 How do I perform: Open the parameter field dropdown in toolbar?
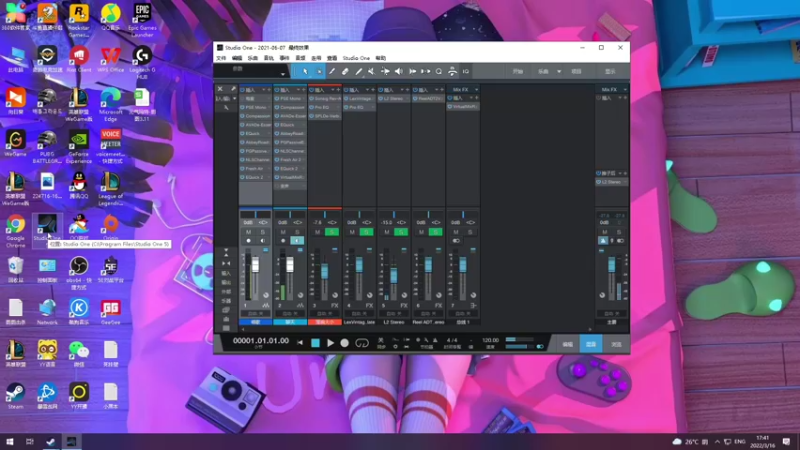click(x=282, y=74)
